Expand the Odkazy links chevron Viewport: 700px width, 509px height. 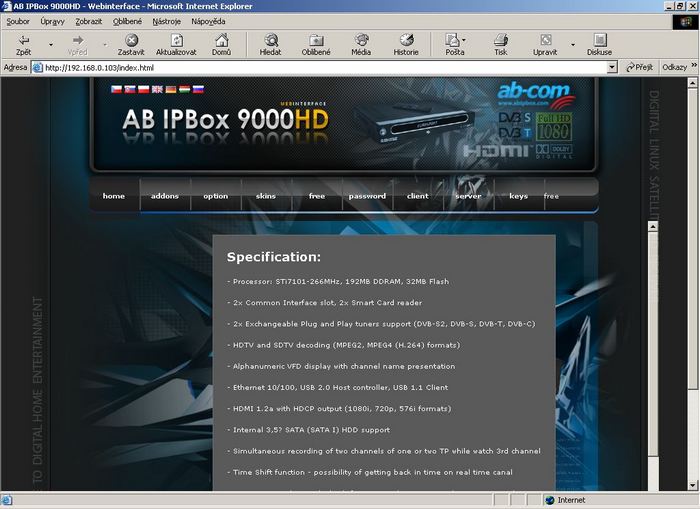tap(694, 65)
